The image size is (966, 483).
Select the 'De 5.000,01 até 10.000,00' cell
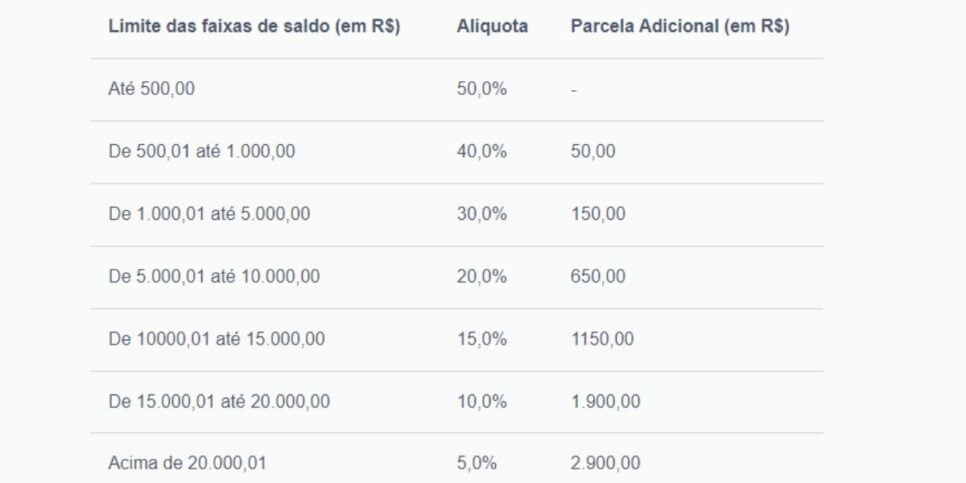tap(214, 277)
